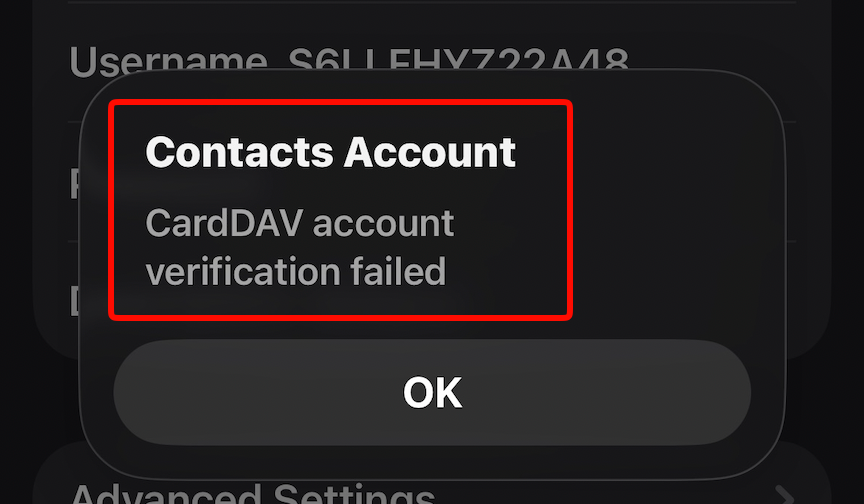The image size is (864, 504).
Task: Tap the word Settings in bottom row
Action: (x=354, y=495)
